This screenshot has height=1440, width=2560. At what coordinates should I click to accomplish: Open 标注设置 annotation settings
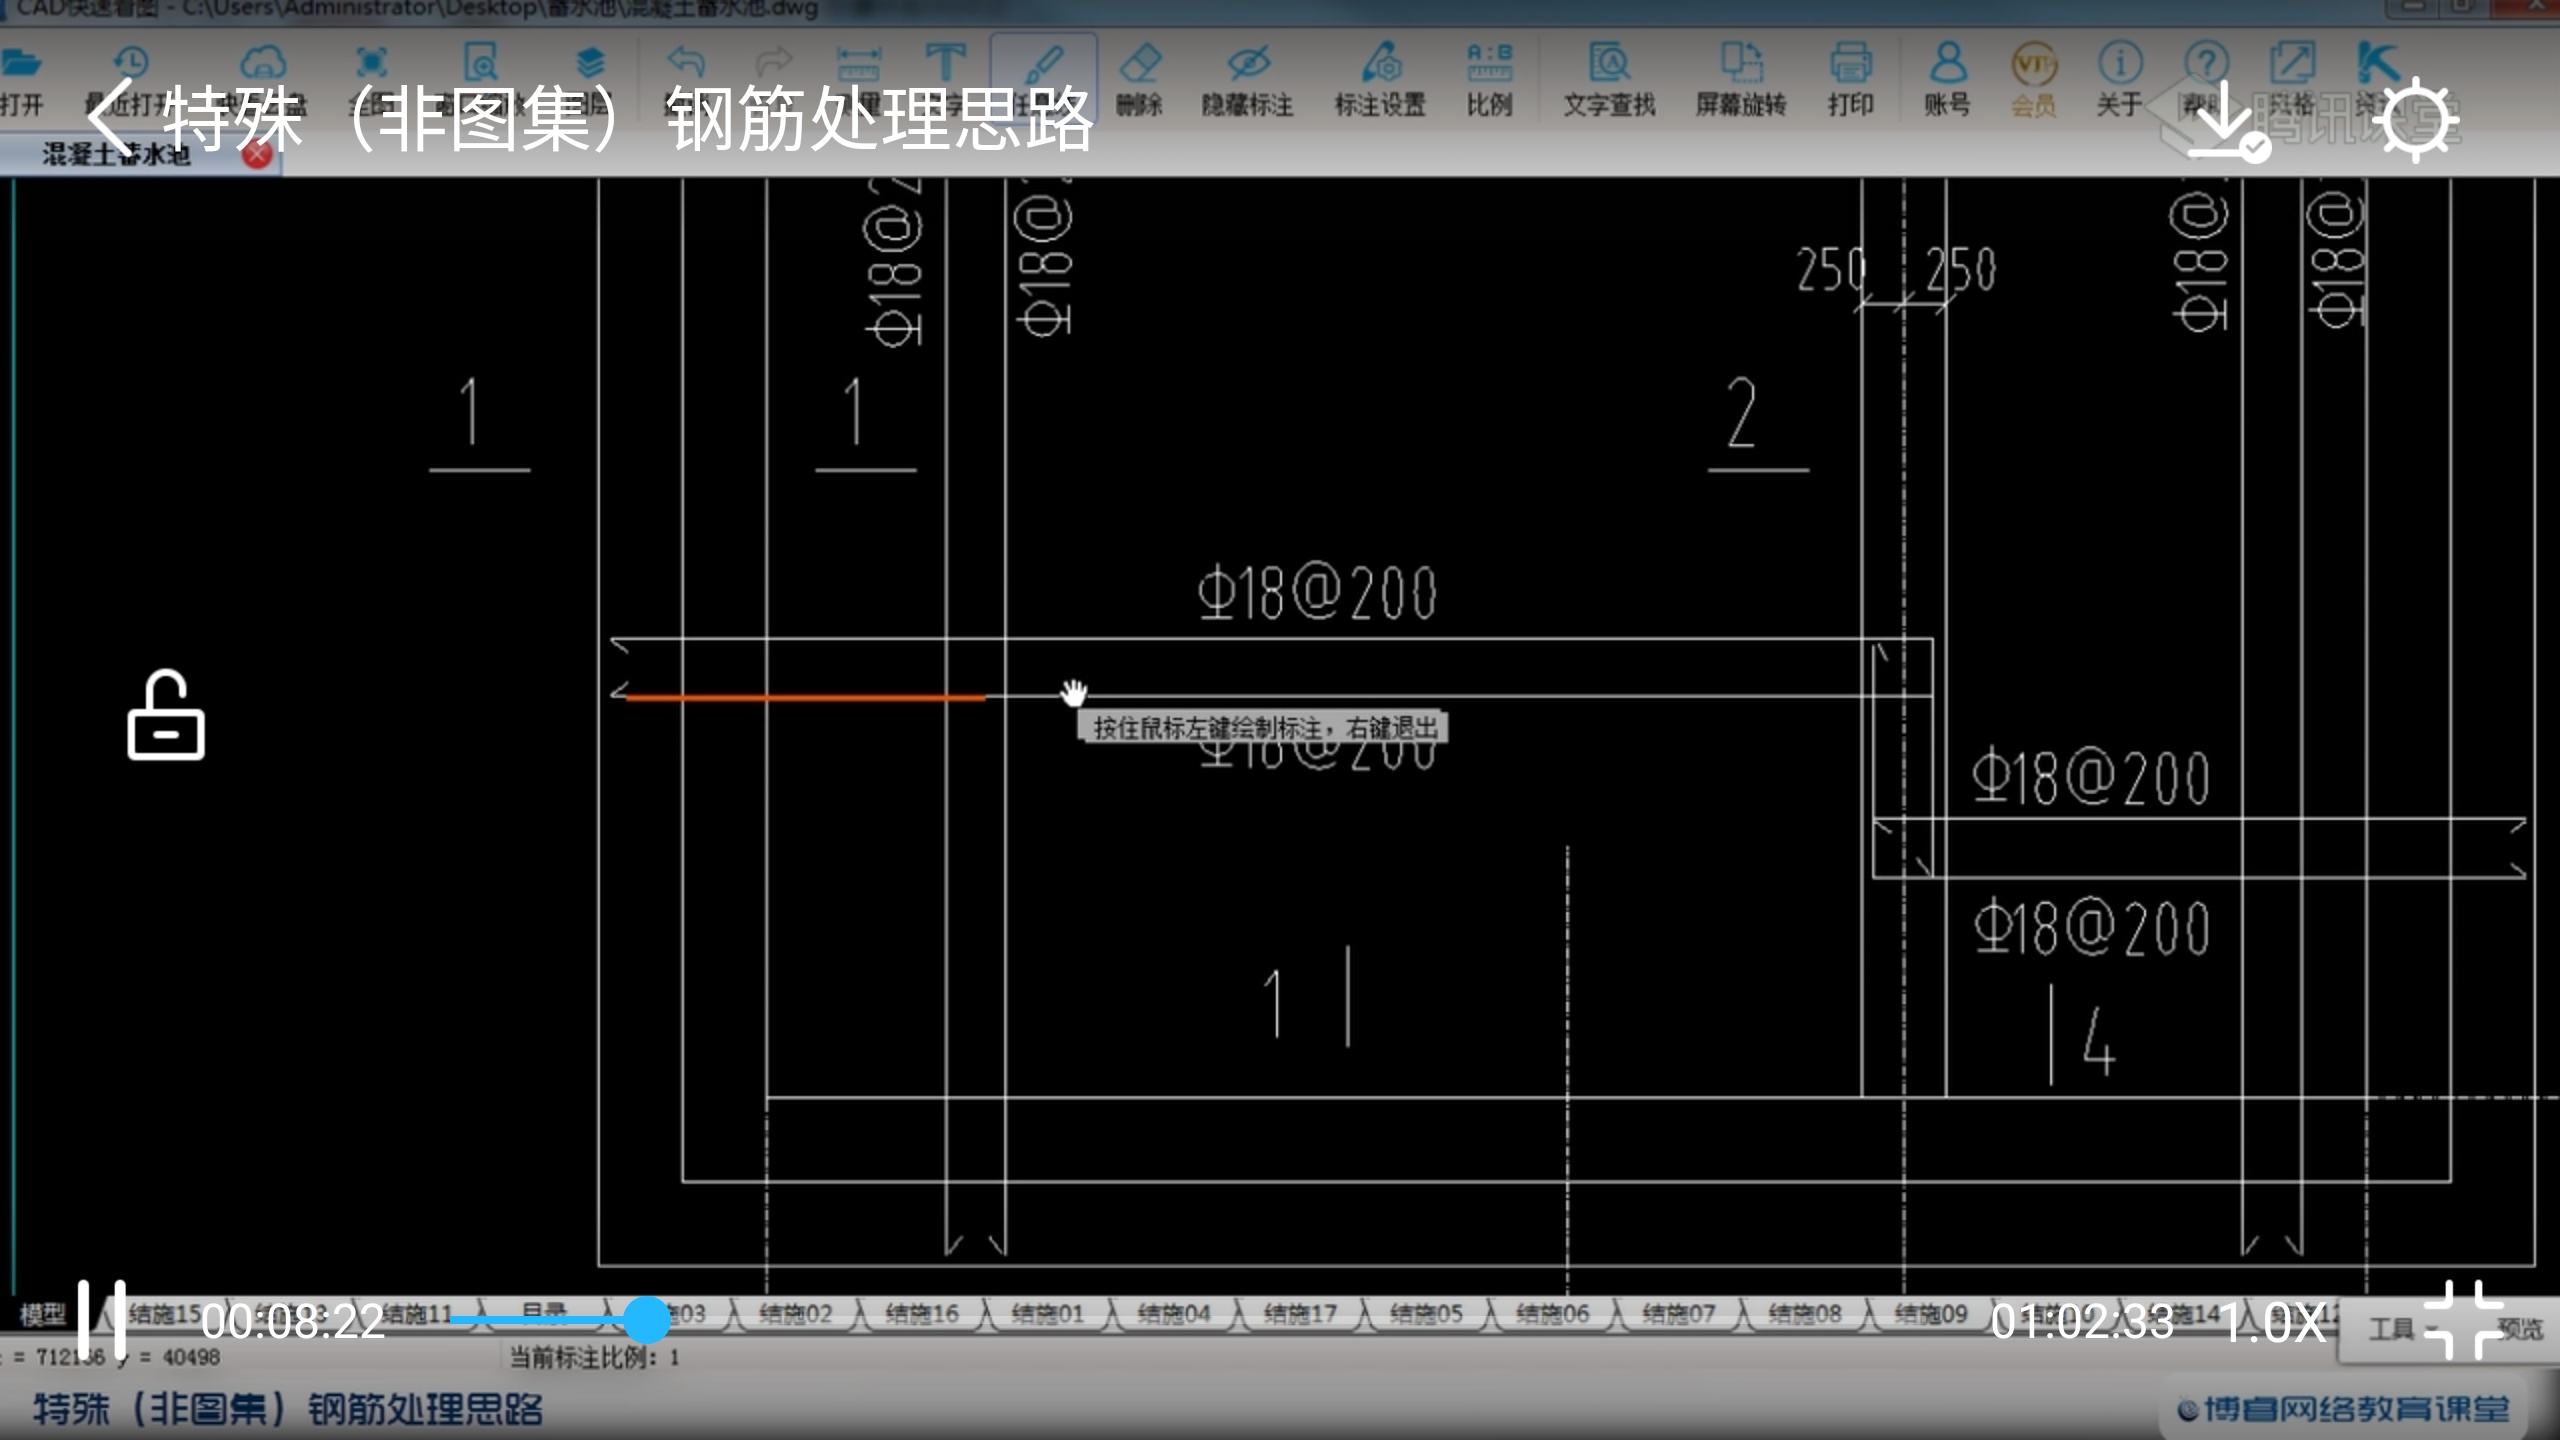[x=1380, y=80]
